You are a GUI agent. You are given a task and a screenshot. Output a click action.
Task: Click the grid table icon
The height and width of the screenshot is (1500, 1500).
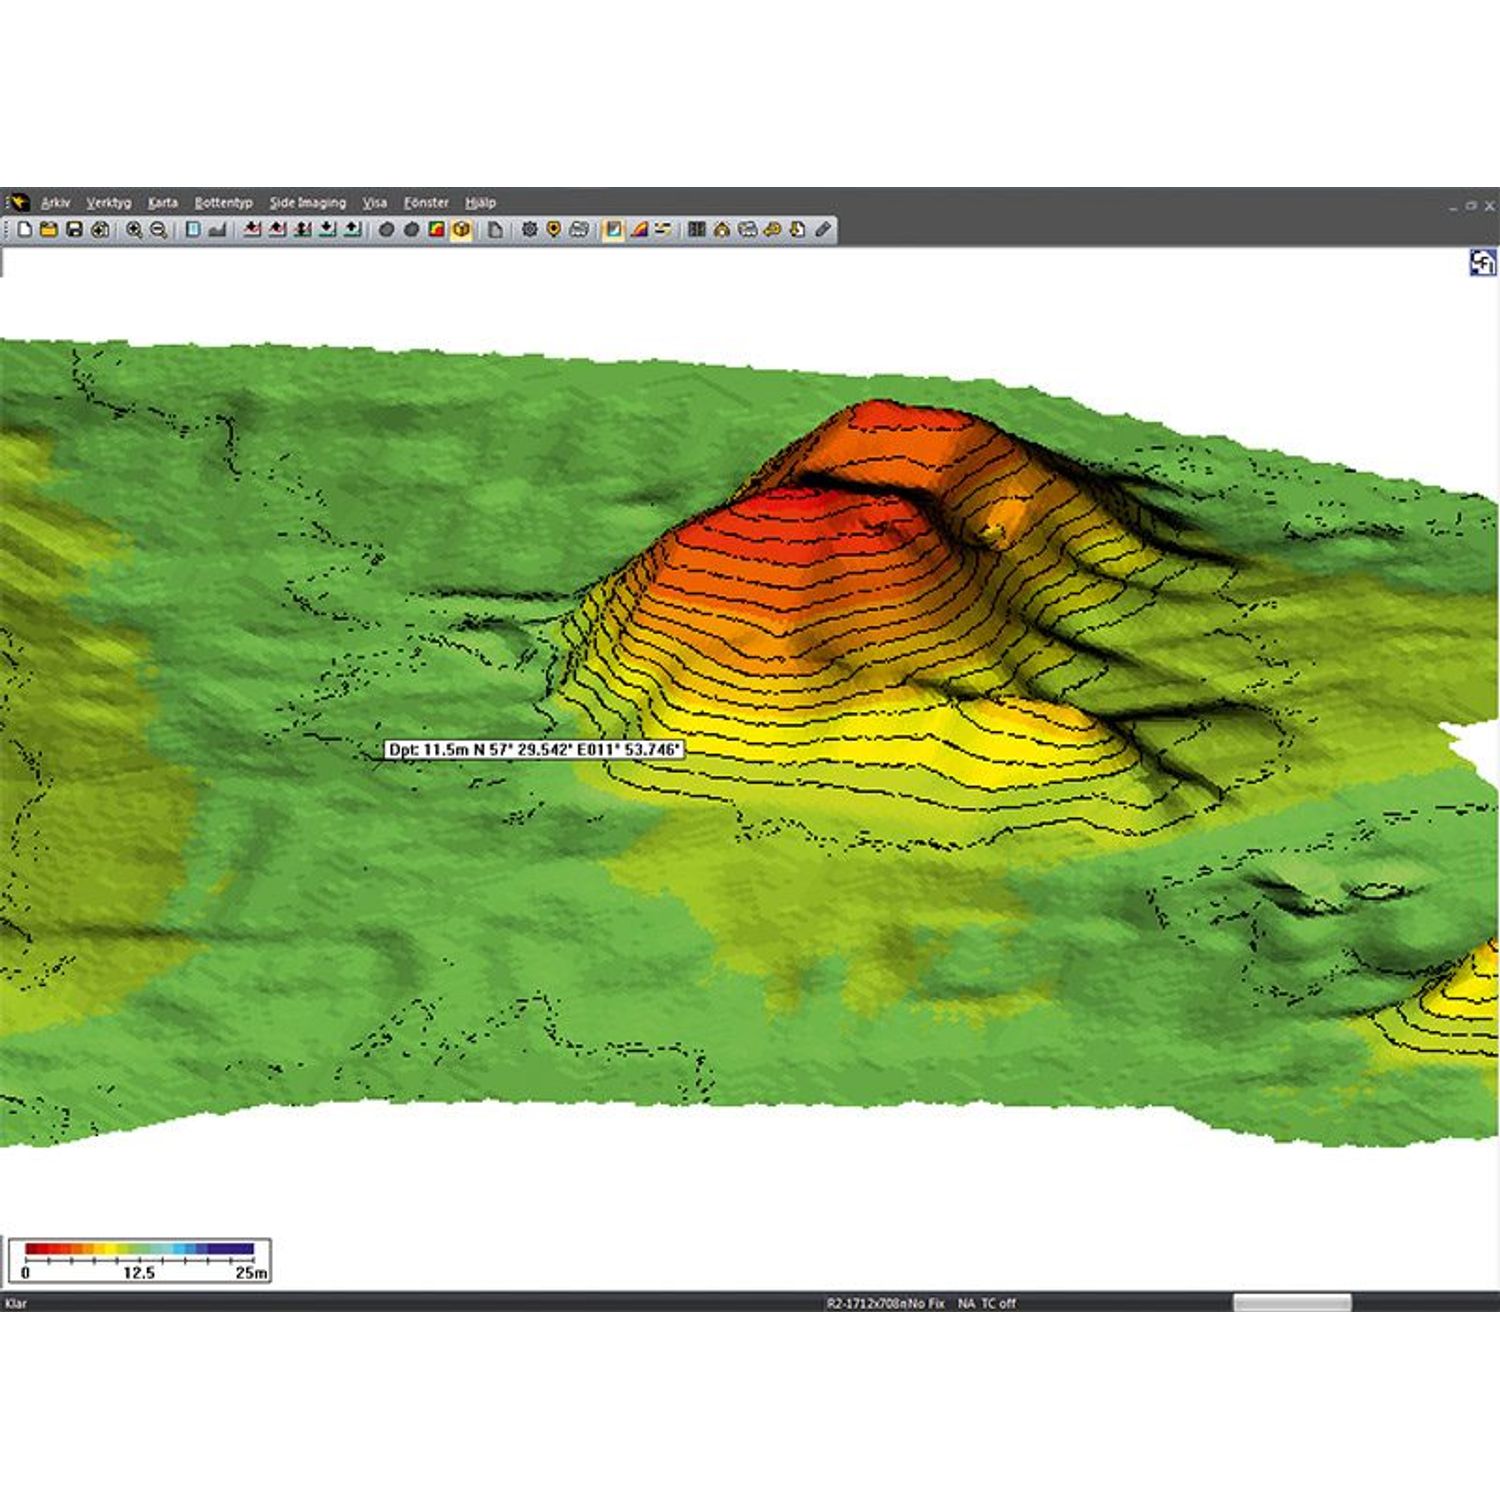pyautogui.click(x=697, y=230)
